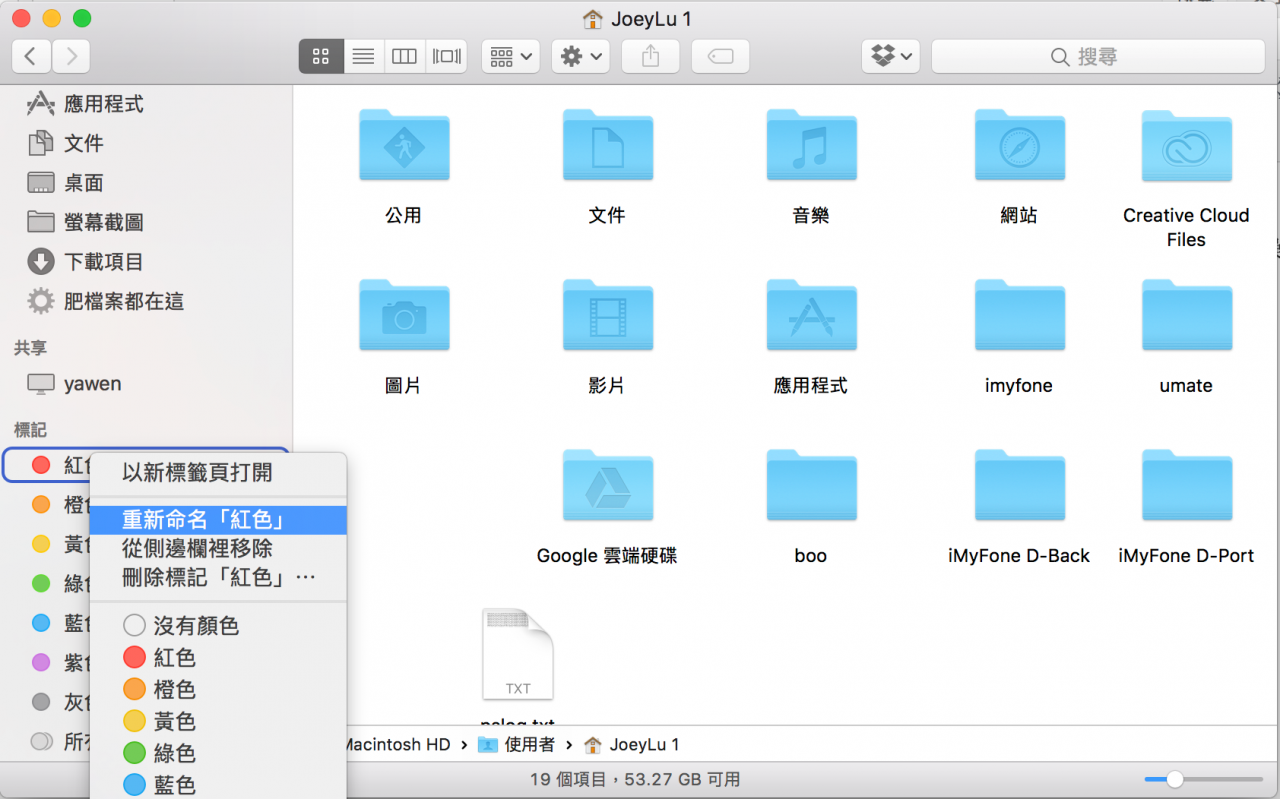Switch to column view in toolbar
The image size is (1280, 799).
(404, 57)
